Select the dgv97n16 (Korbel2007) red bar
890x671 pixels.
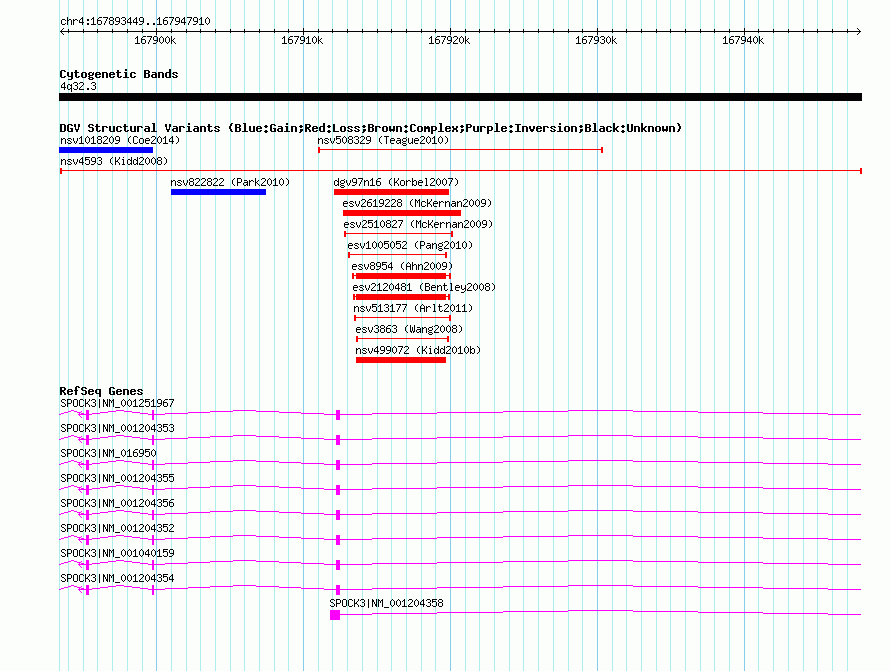(392, 192)
